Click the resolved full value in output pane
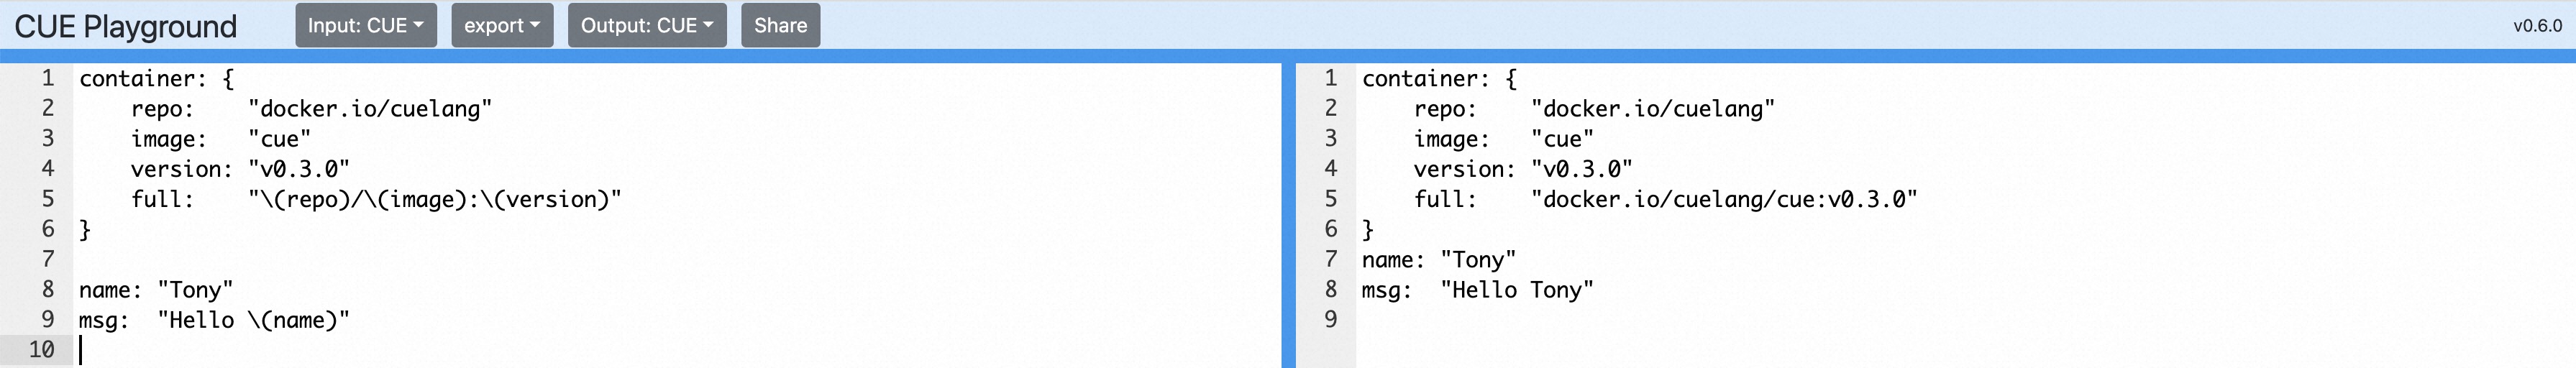2576x368 pixels. coord(1723,199)
